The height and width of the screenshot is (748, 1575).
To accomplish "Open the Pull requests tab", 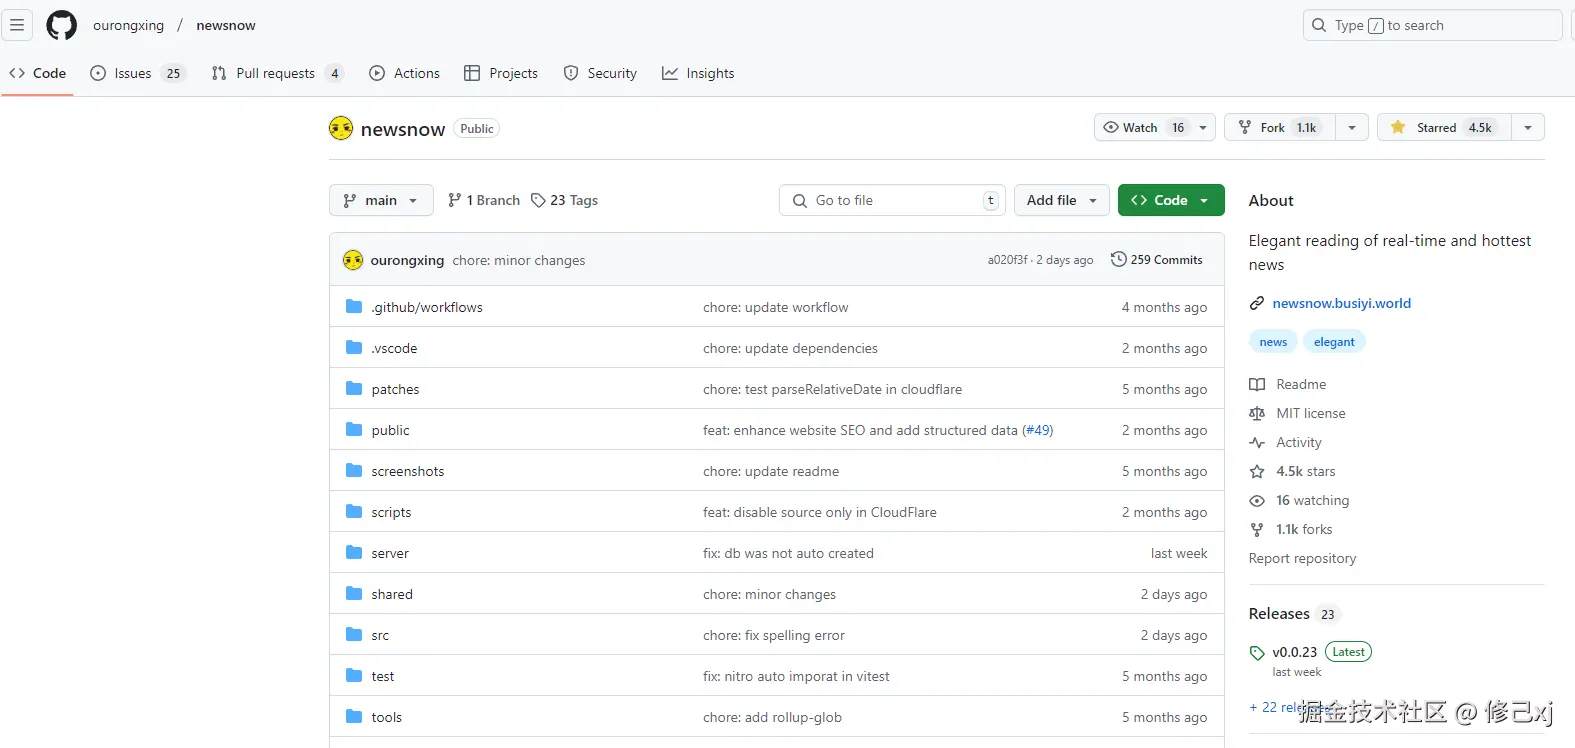I will point(277,73).
